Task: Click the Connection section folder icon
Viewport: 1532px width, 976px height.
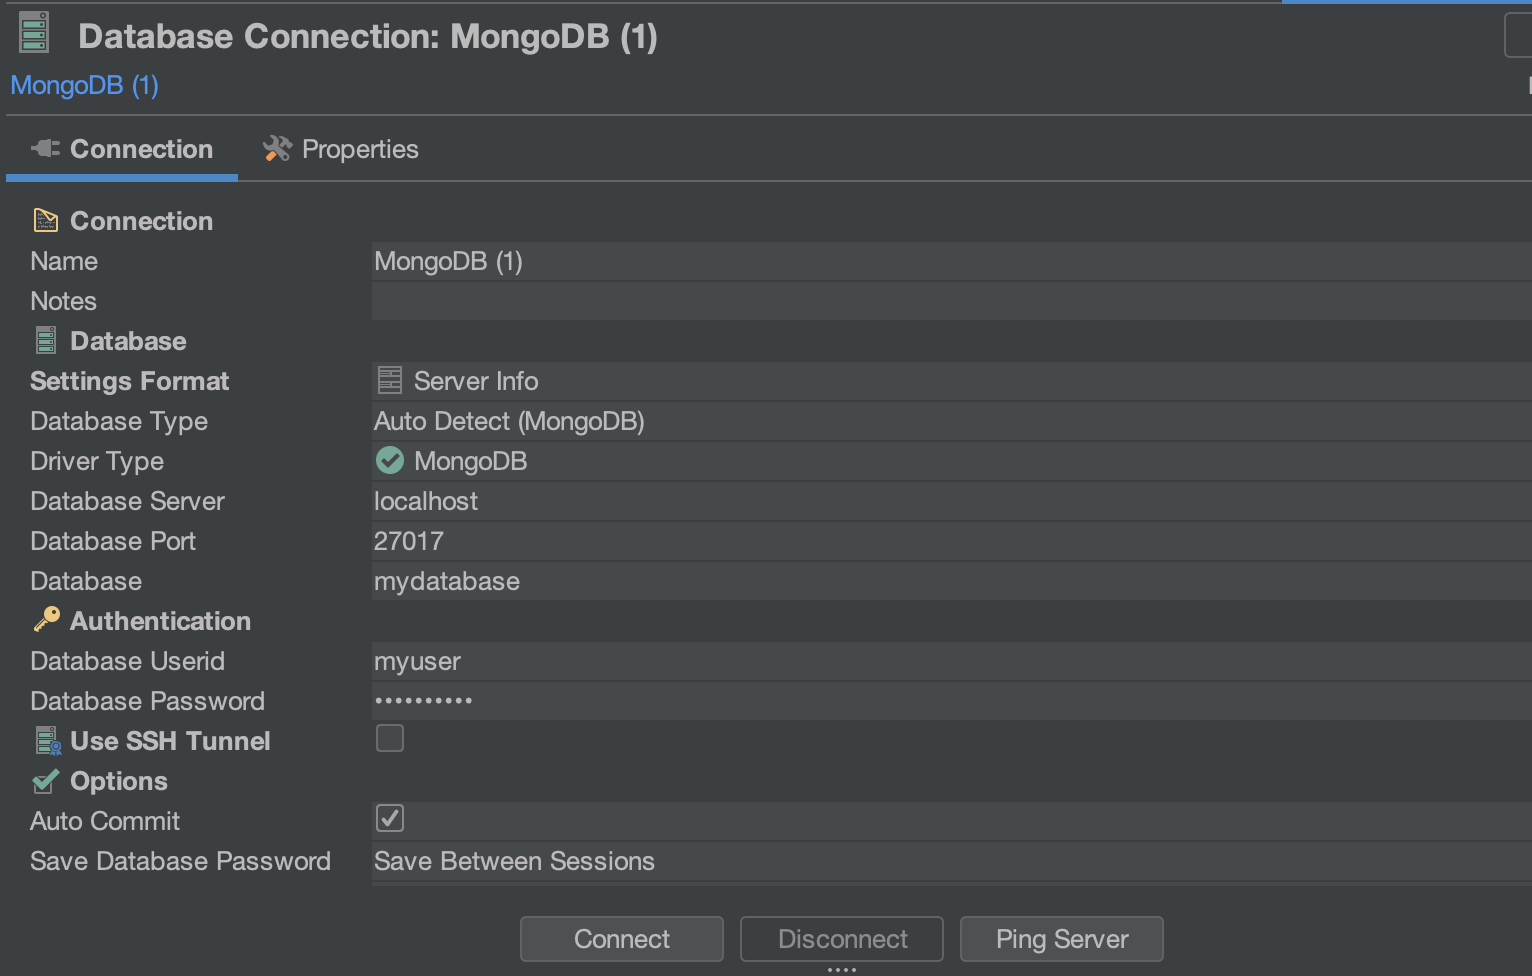Action: pos(46,221)
